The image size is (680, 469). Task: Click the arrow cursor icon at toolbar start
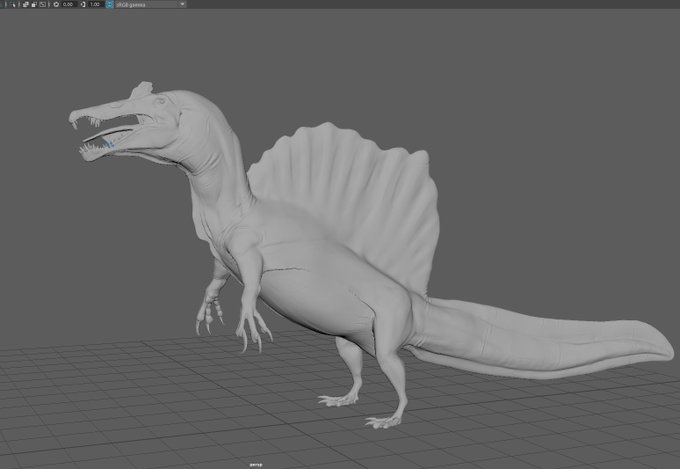(13, 5)
